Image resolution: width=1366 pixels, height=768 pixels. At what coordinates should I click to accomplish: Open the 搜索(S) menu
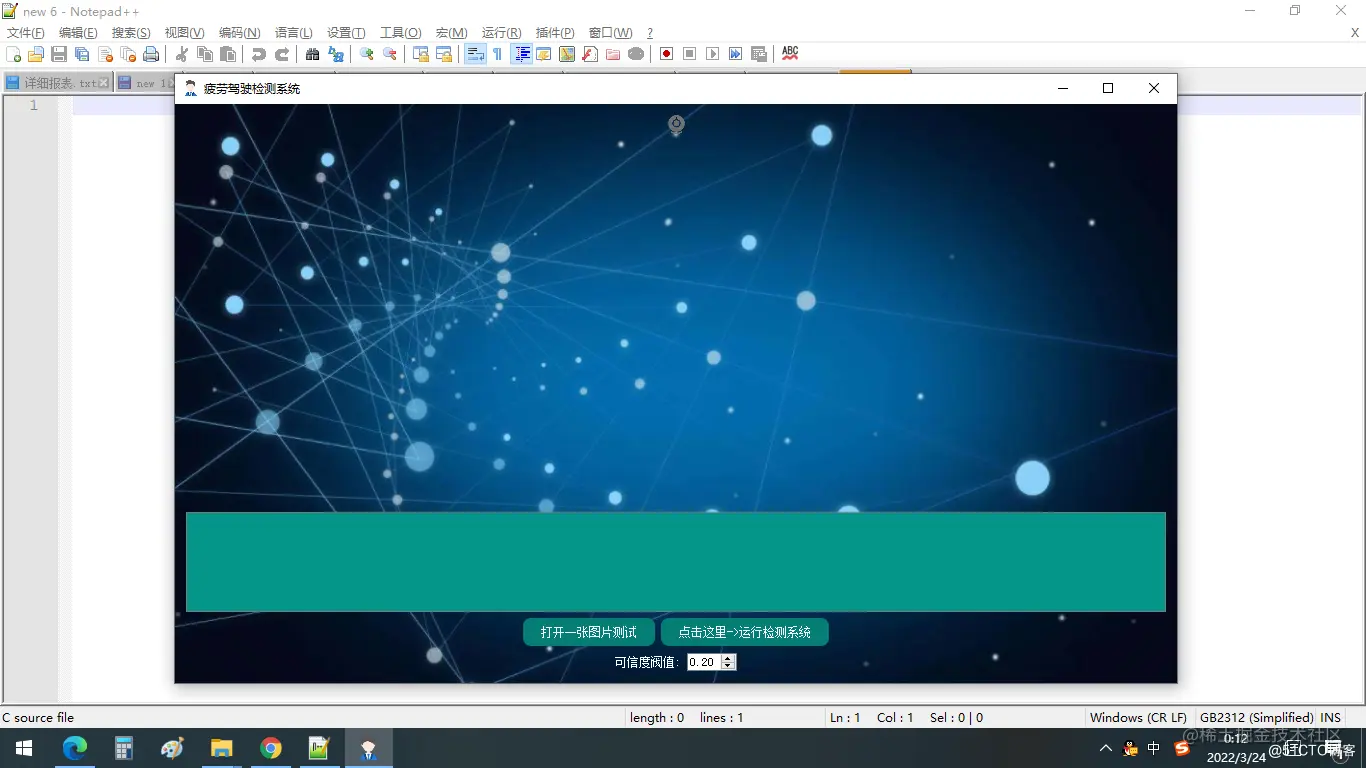[x=131, y=33]
